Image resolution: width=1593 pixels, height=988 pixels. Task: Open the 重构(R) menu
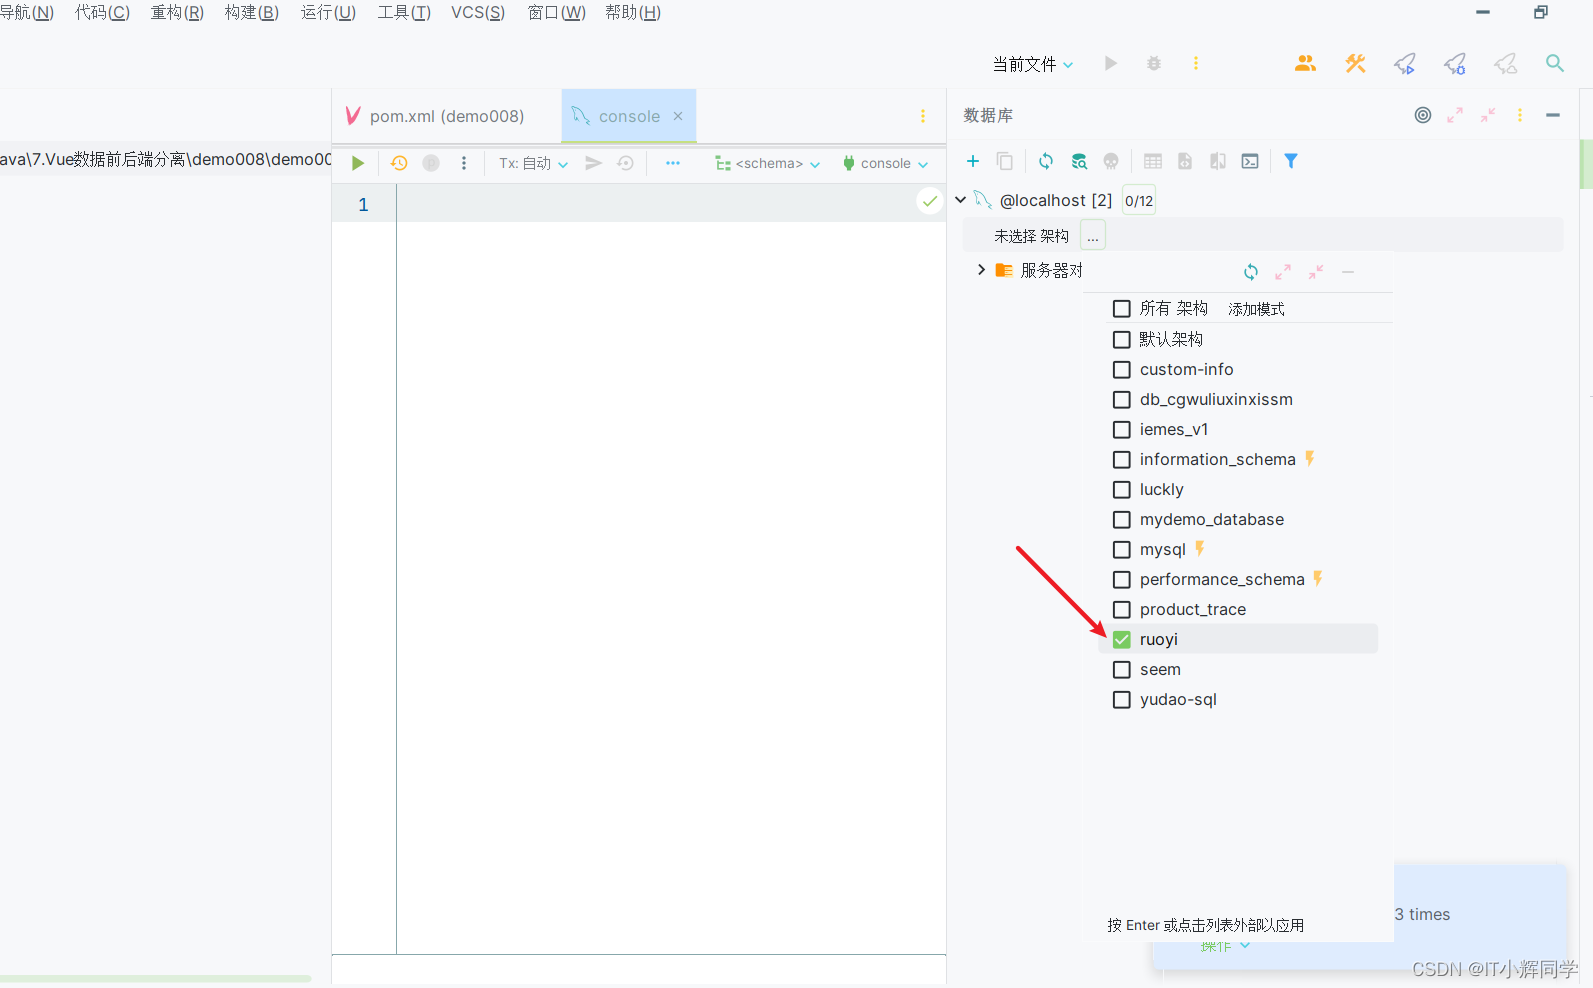coord(177,12)
